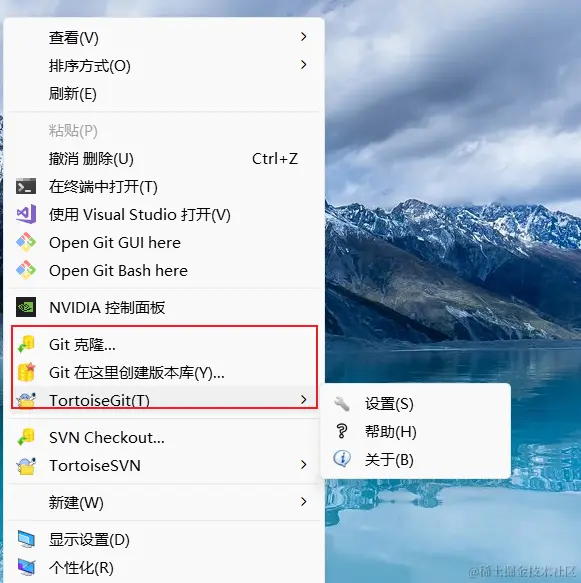Click the Visual Studio icon
This screenshot has width=581, height=583.
pos(26,214)
